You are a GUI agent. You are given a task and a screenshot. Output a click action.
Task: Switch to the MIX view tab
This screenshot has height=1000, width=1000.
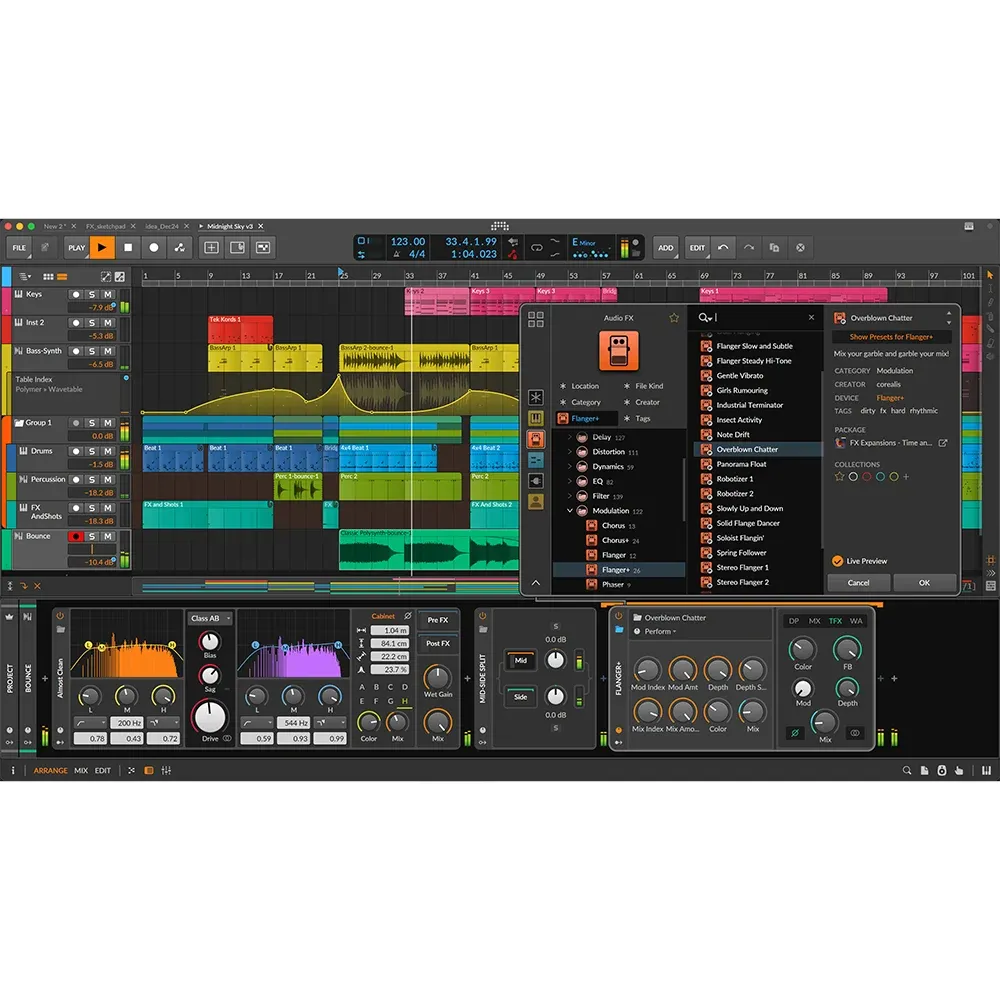(x=81, y=770)
